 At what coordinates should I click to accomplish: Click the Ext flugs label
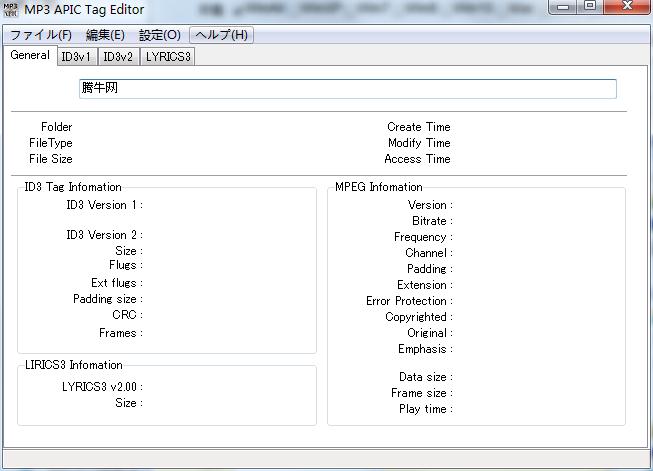[x=117, y=283]
